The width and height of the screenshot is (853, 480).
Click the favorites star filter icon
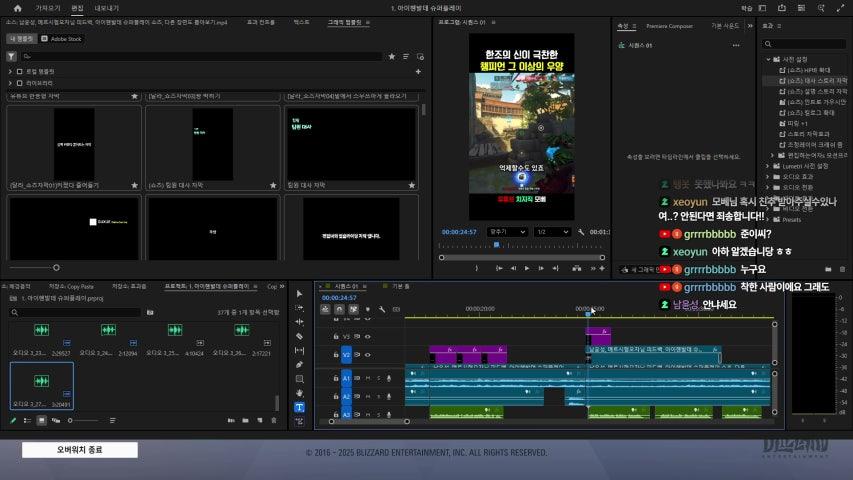tap(391, 57)
